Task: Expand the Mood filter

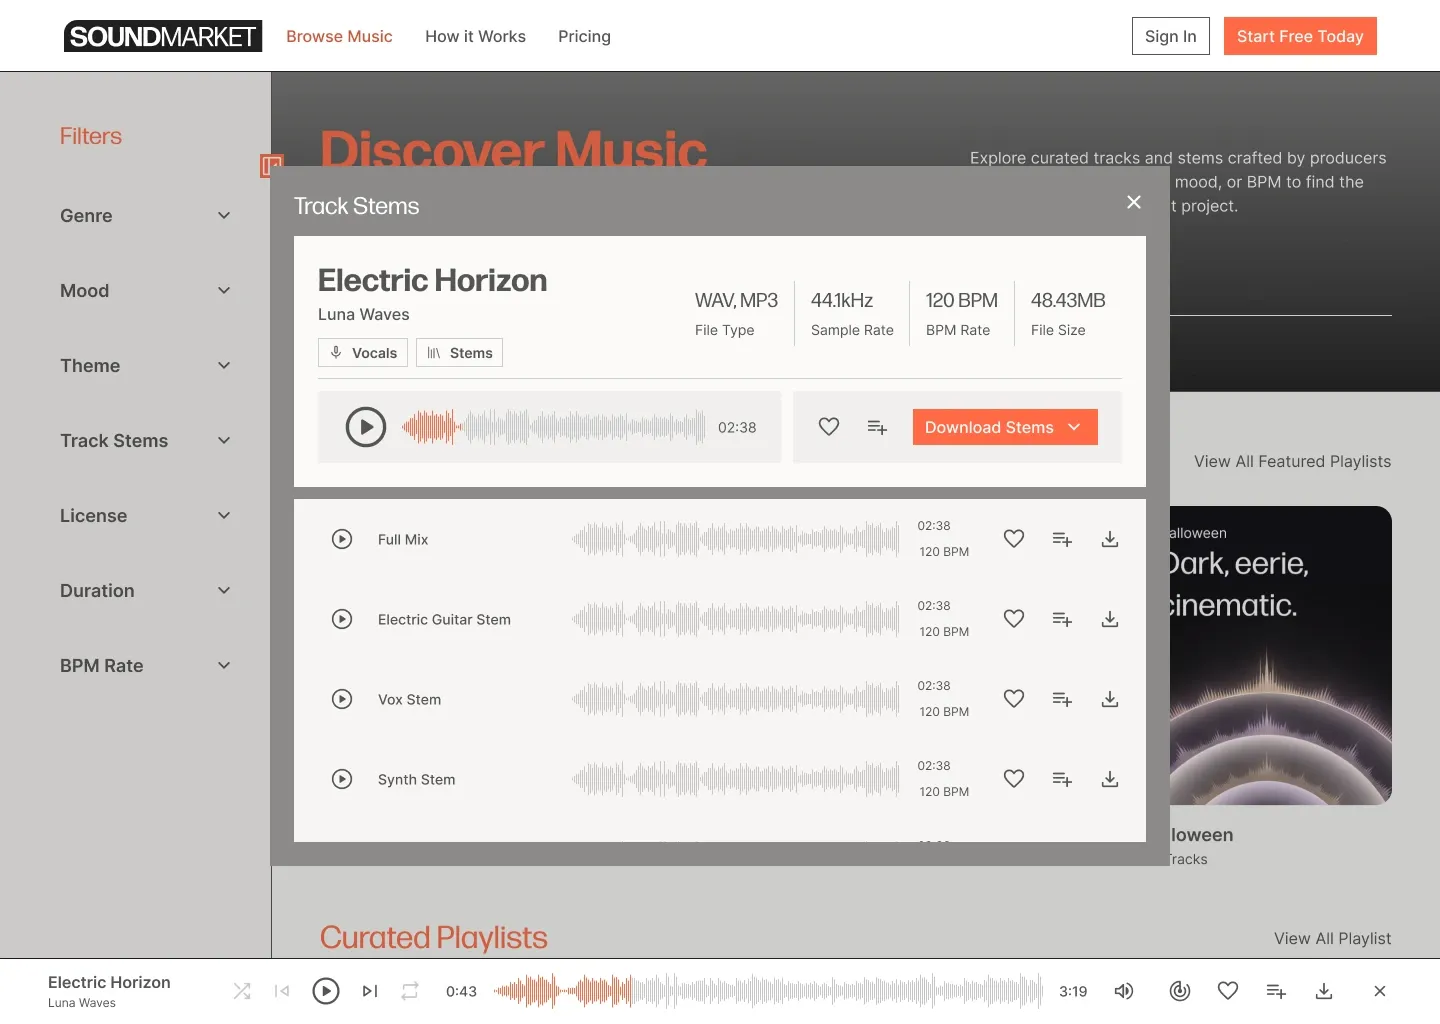Action: point(146,291)
